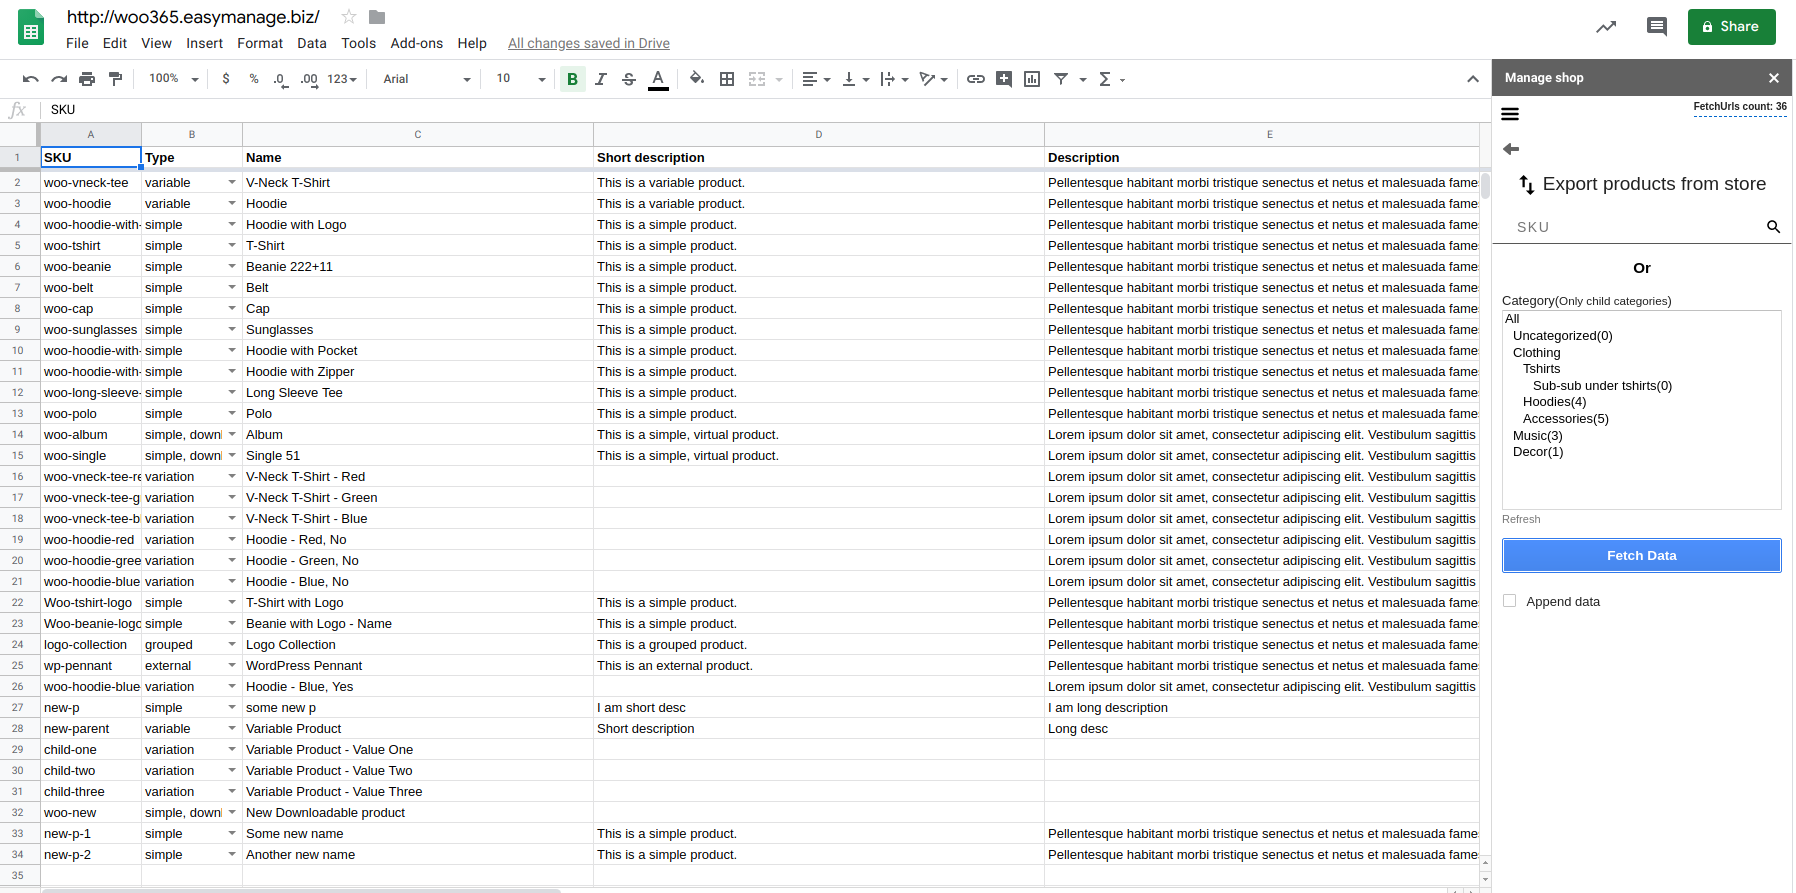Open the Data menu

coord(312,43)
